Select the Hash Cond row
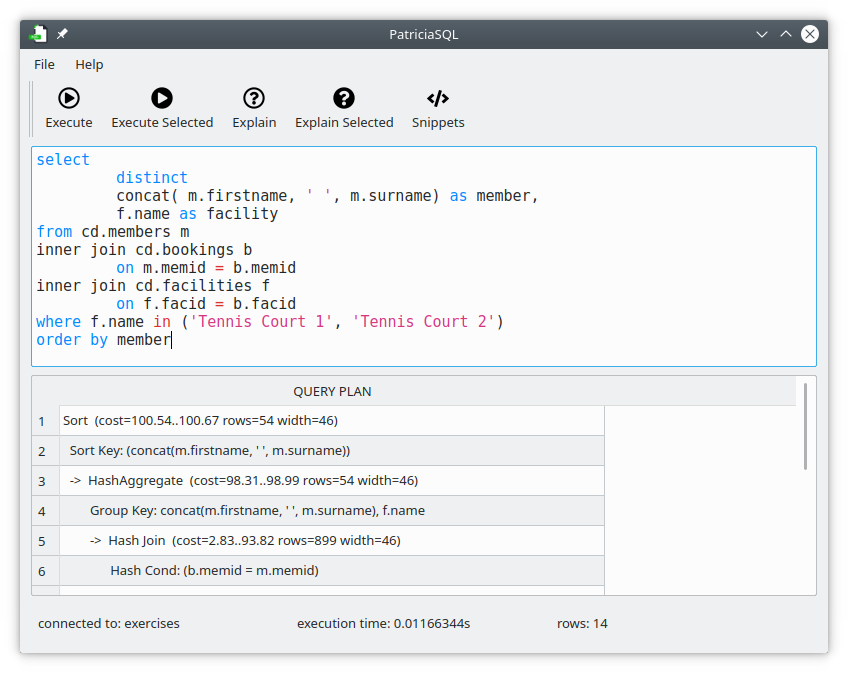The height and width of the screenshot is (673, 848). [300, 571]
